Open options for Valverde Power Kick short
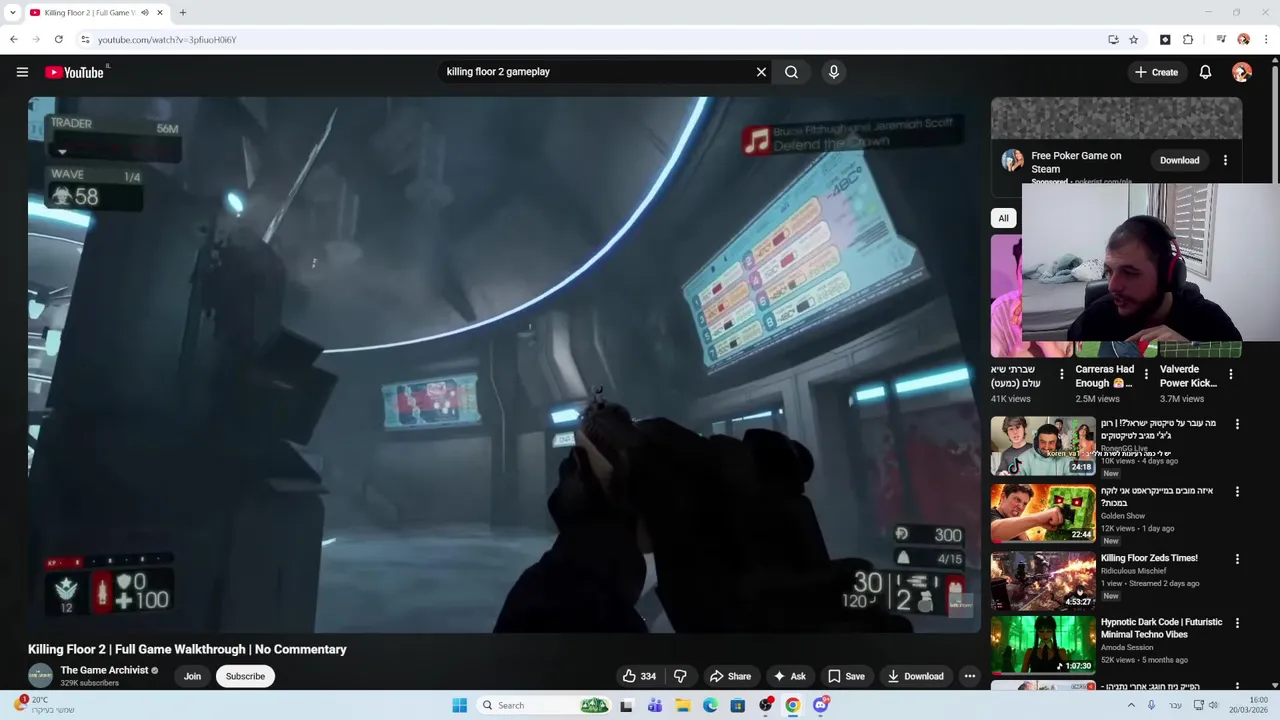Screen dimensions: 1280x720 1231,374
